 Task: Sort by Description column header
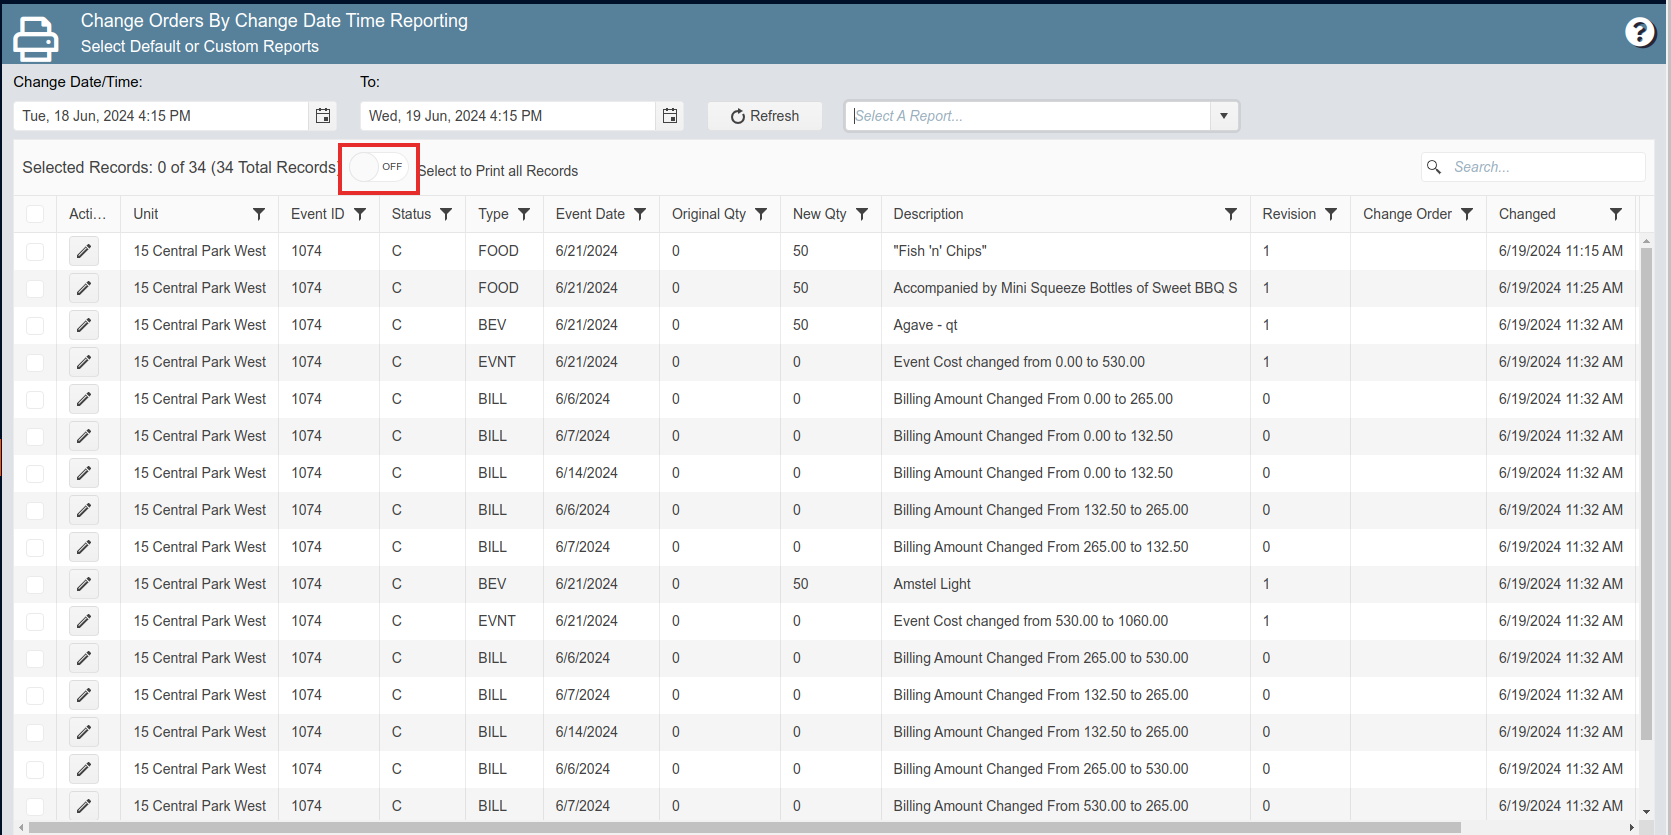(928, 214)
